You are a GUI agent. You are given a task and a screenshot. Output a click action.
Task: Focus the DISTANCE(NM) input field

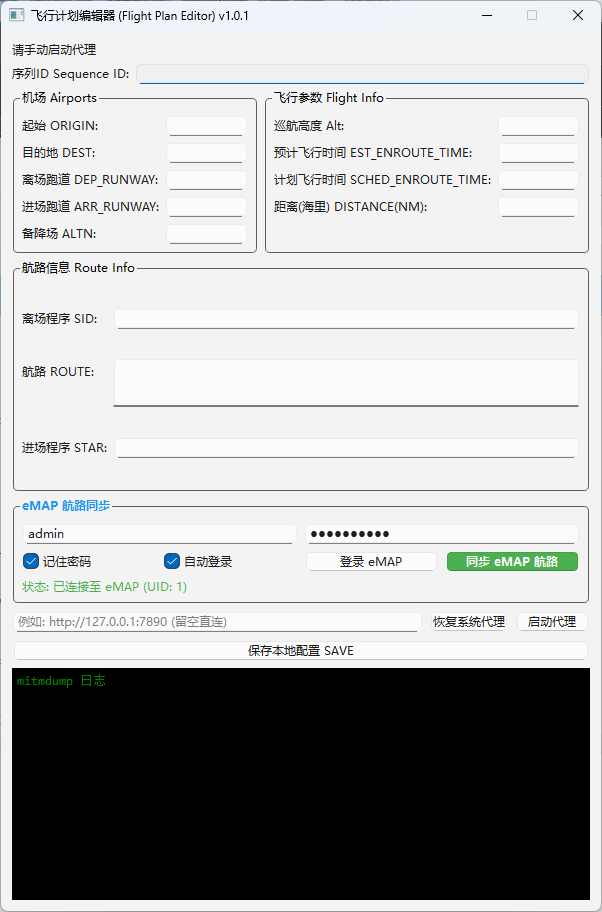(x=538, y=207)
